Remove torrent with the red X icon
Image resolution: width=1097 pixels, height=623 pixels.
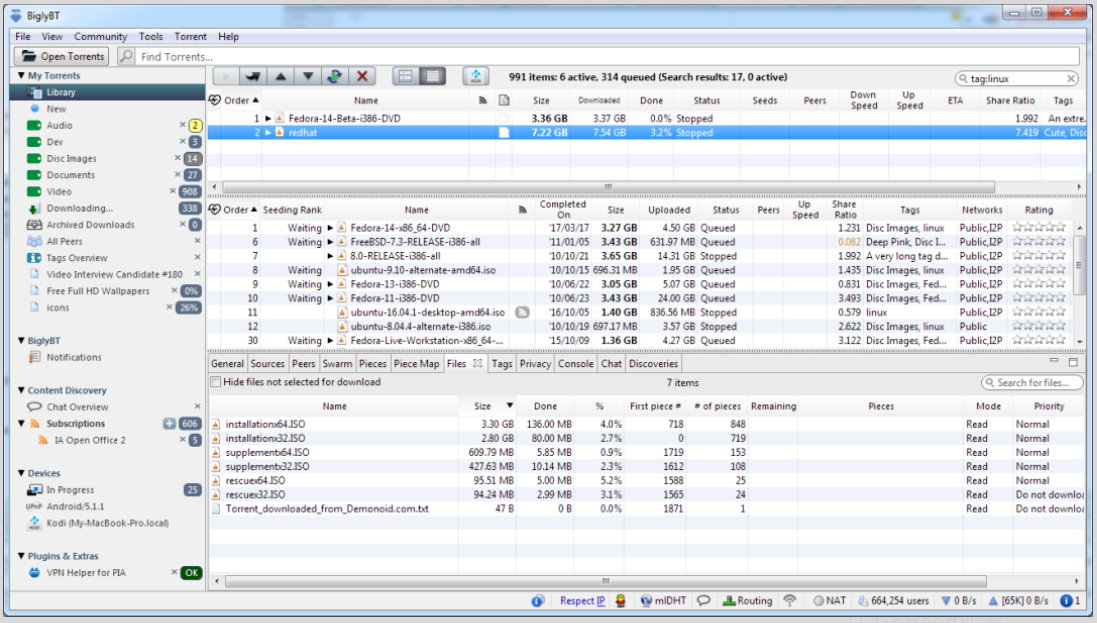(x=362, y=76)
